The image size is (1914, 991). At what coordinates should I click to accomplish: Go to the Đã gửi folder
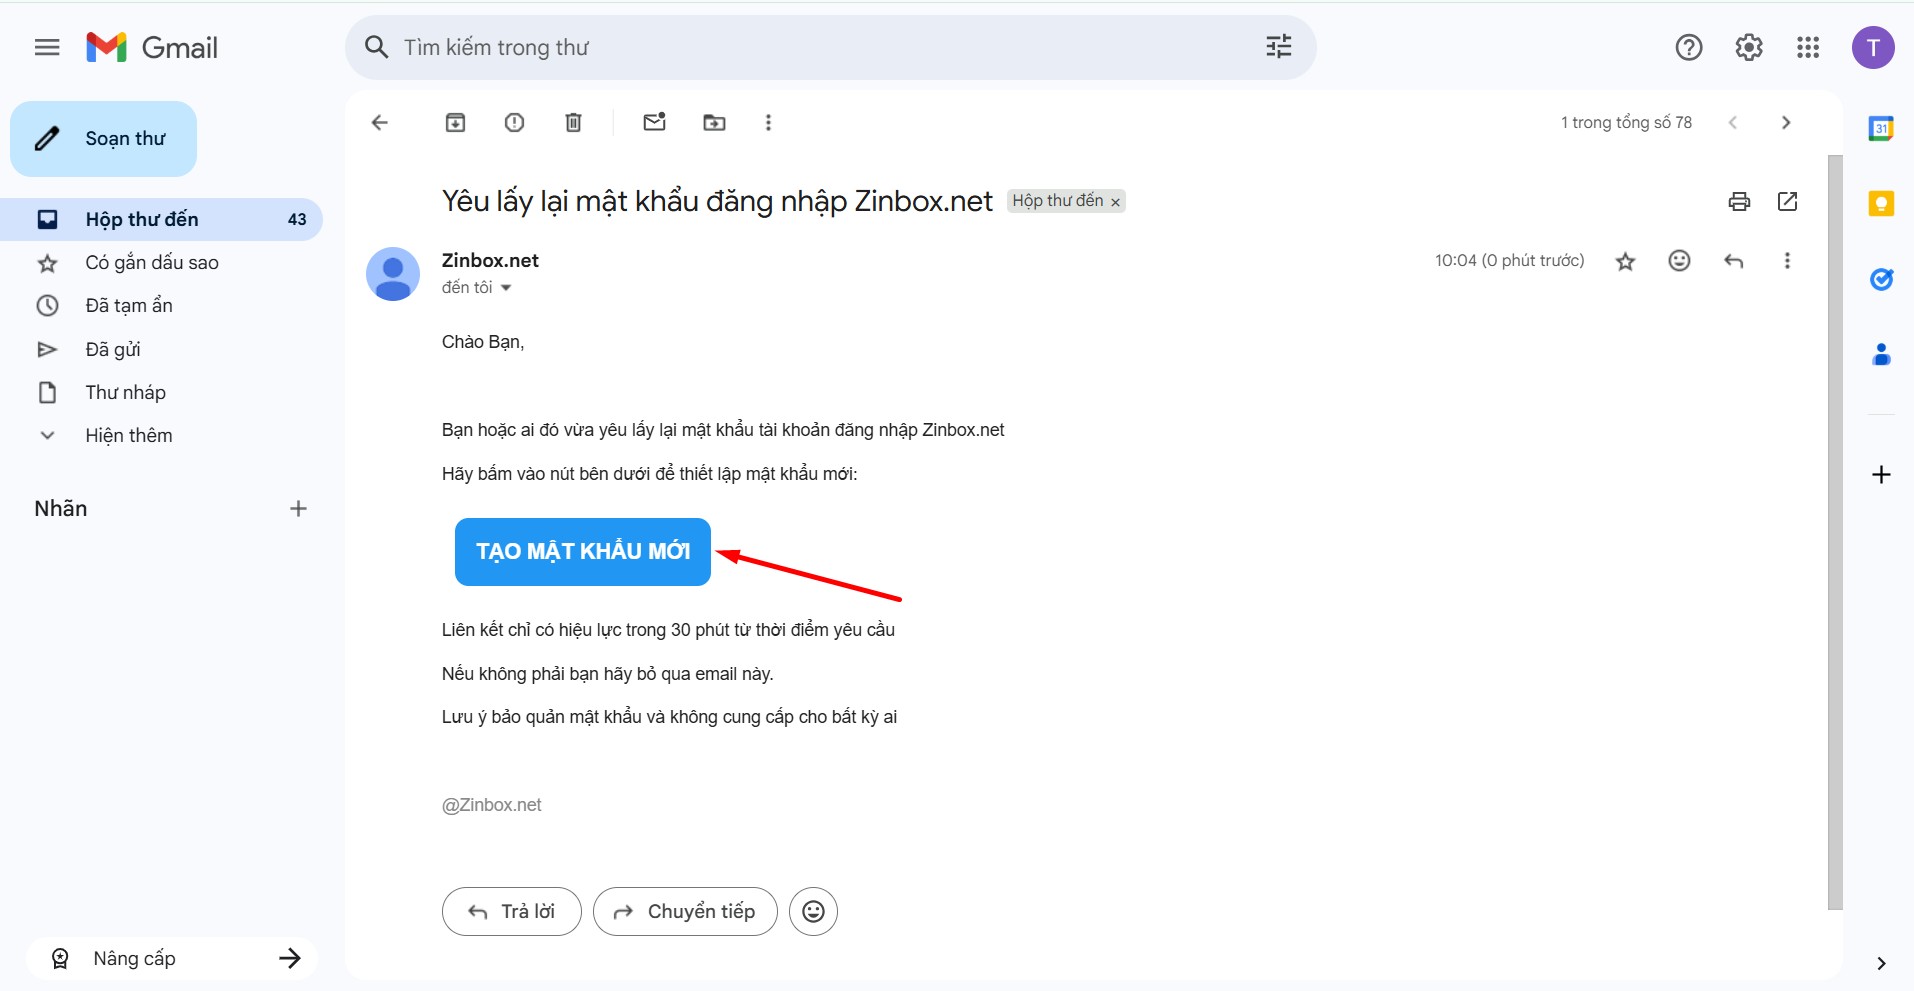(112, 349)
